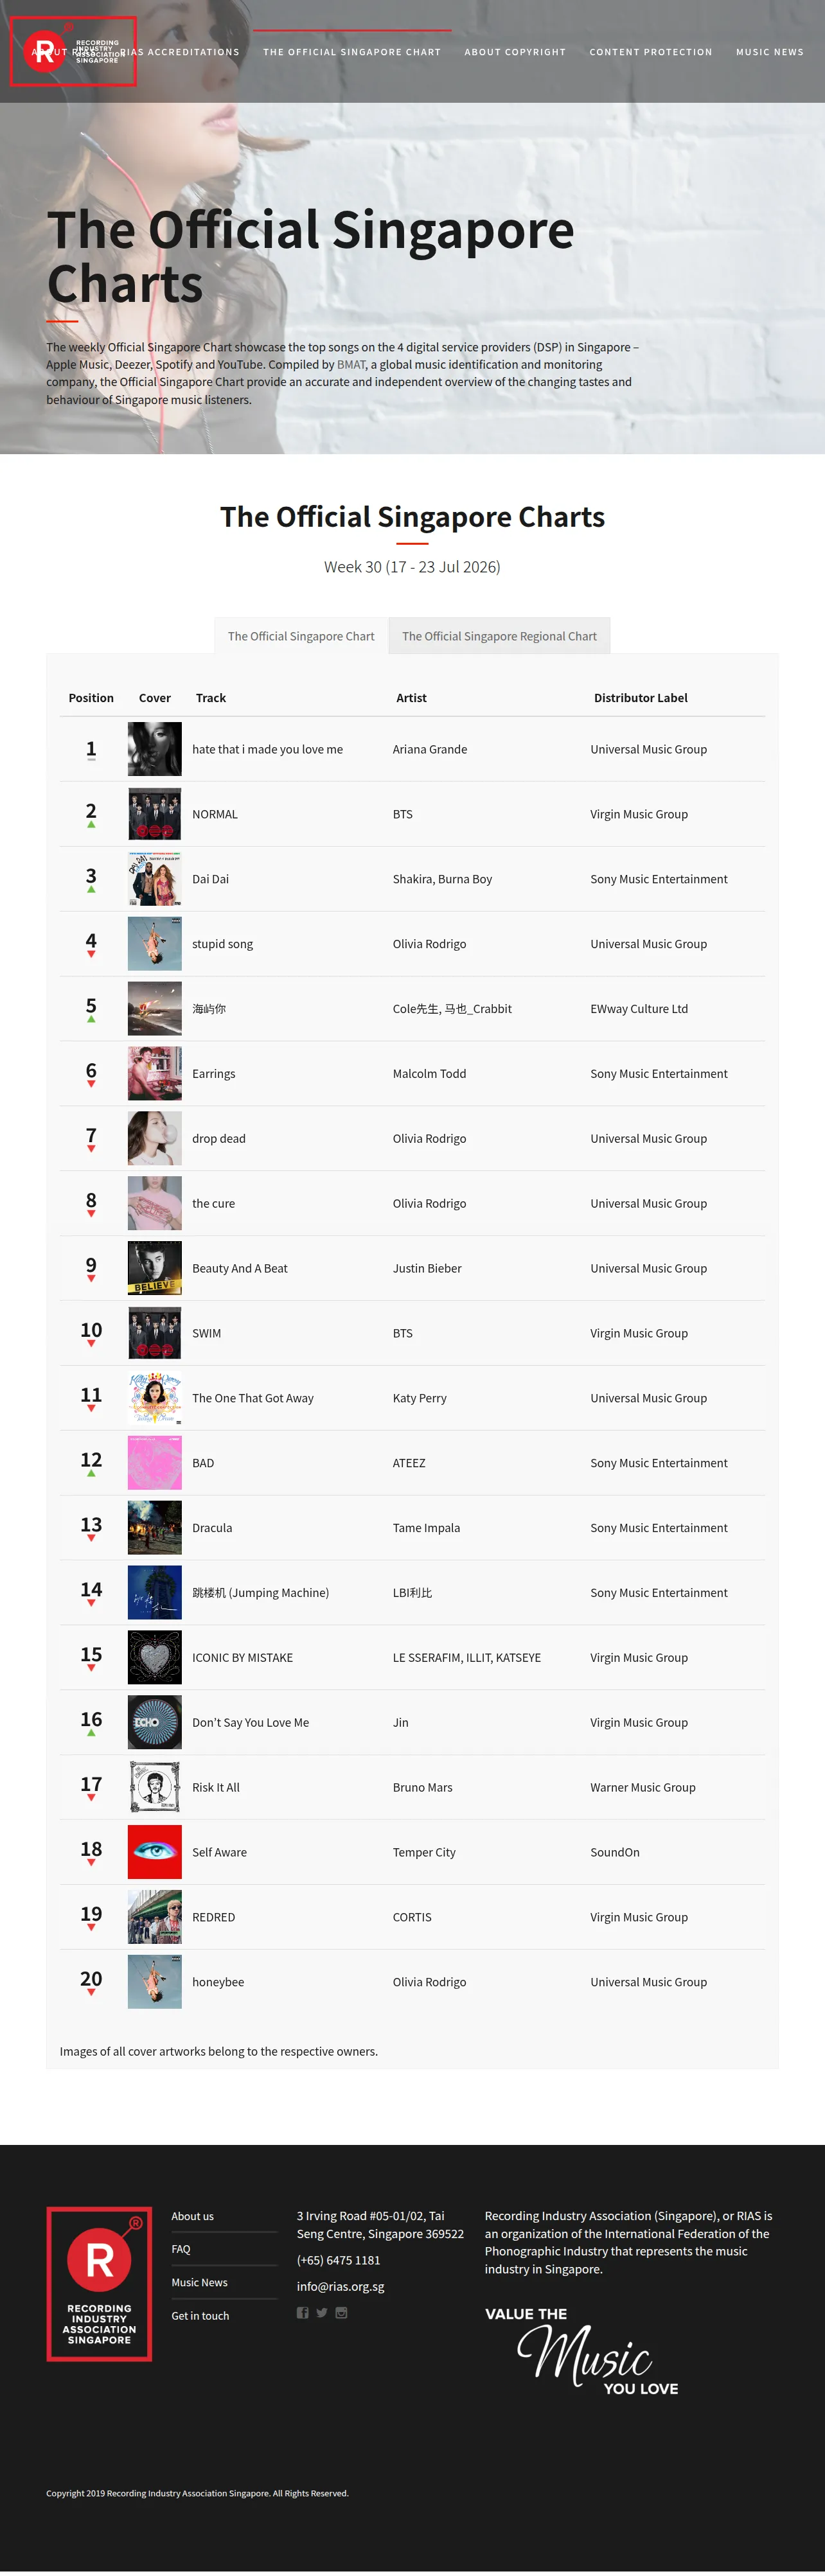Open the Instagram icon in footer
Image resolution: width=825 pixels, height=2576 pixels.
coord(342,2312)
